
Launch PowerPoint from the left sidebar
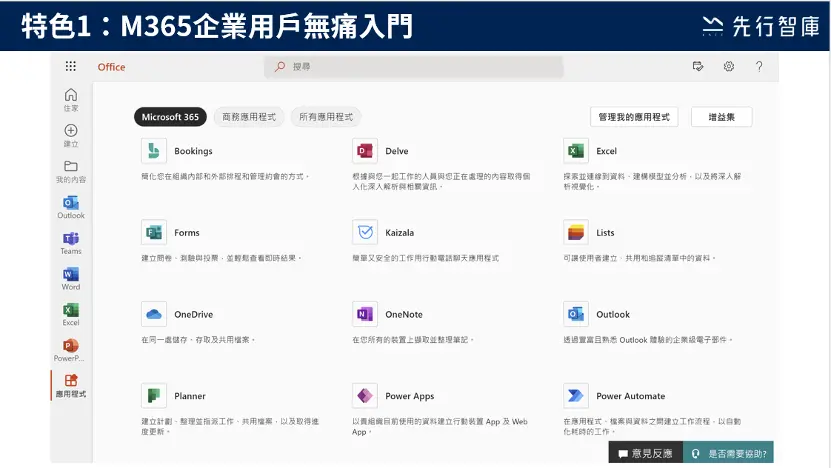[71, 350]
